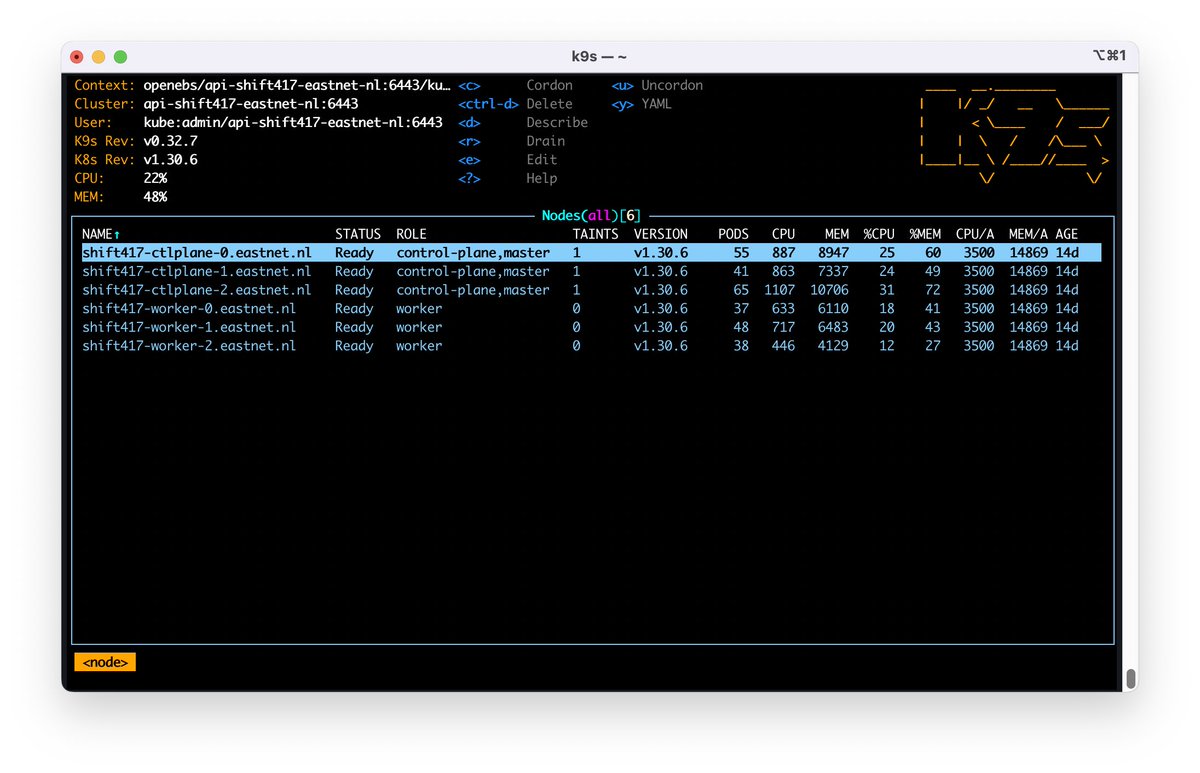Click the worker role of worker-0 row
This screenshot has height=773, width=1200.
(x=419, y=308)
